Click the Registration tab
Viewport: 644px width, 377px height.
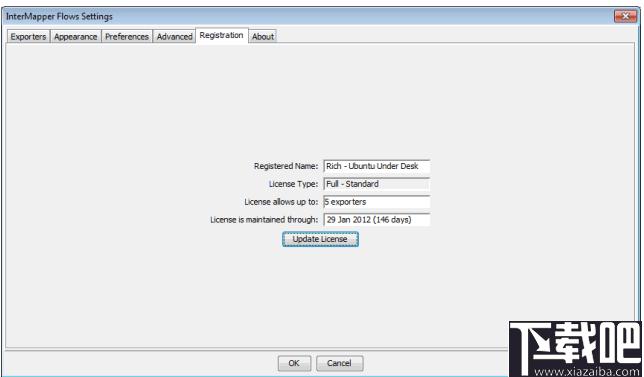[222, 35]
